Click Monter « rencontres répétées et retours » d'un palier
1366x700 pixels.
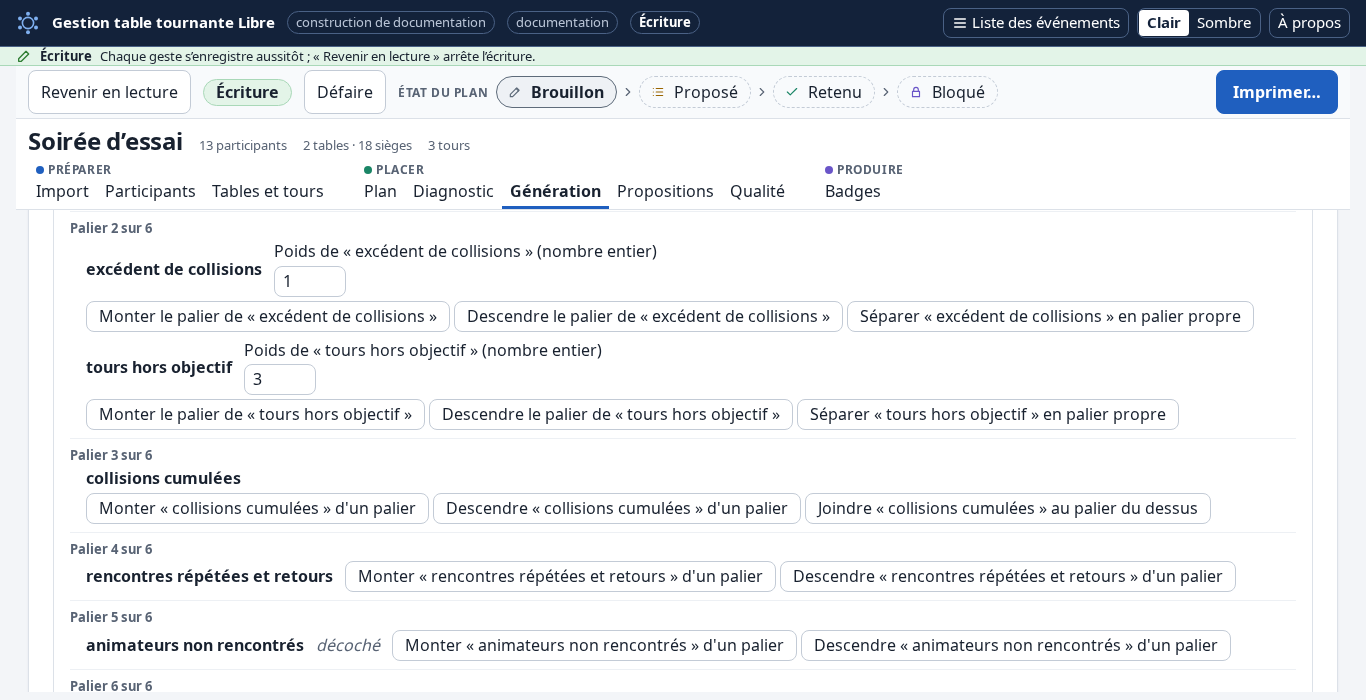560,576
